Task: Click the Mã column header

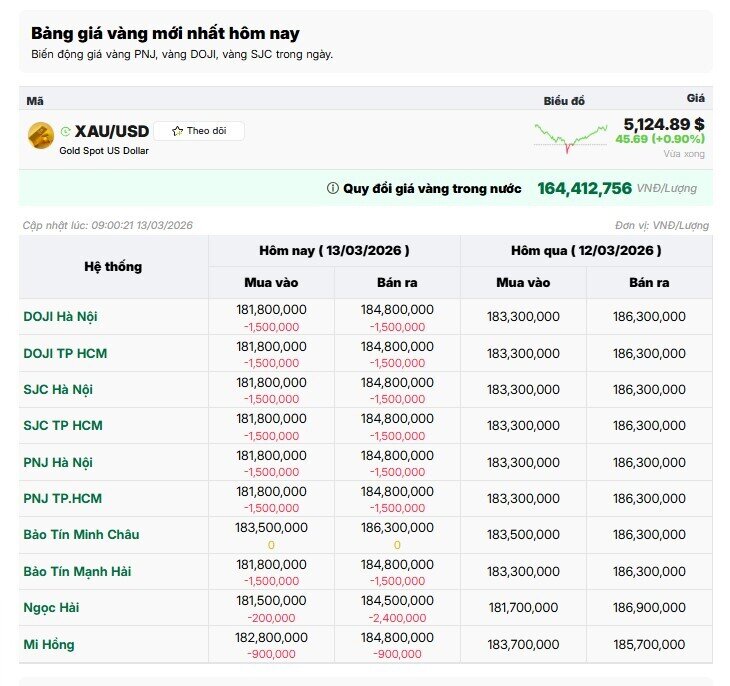Action: pos(35,101)
